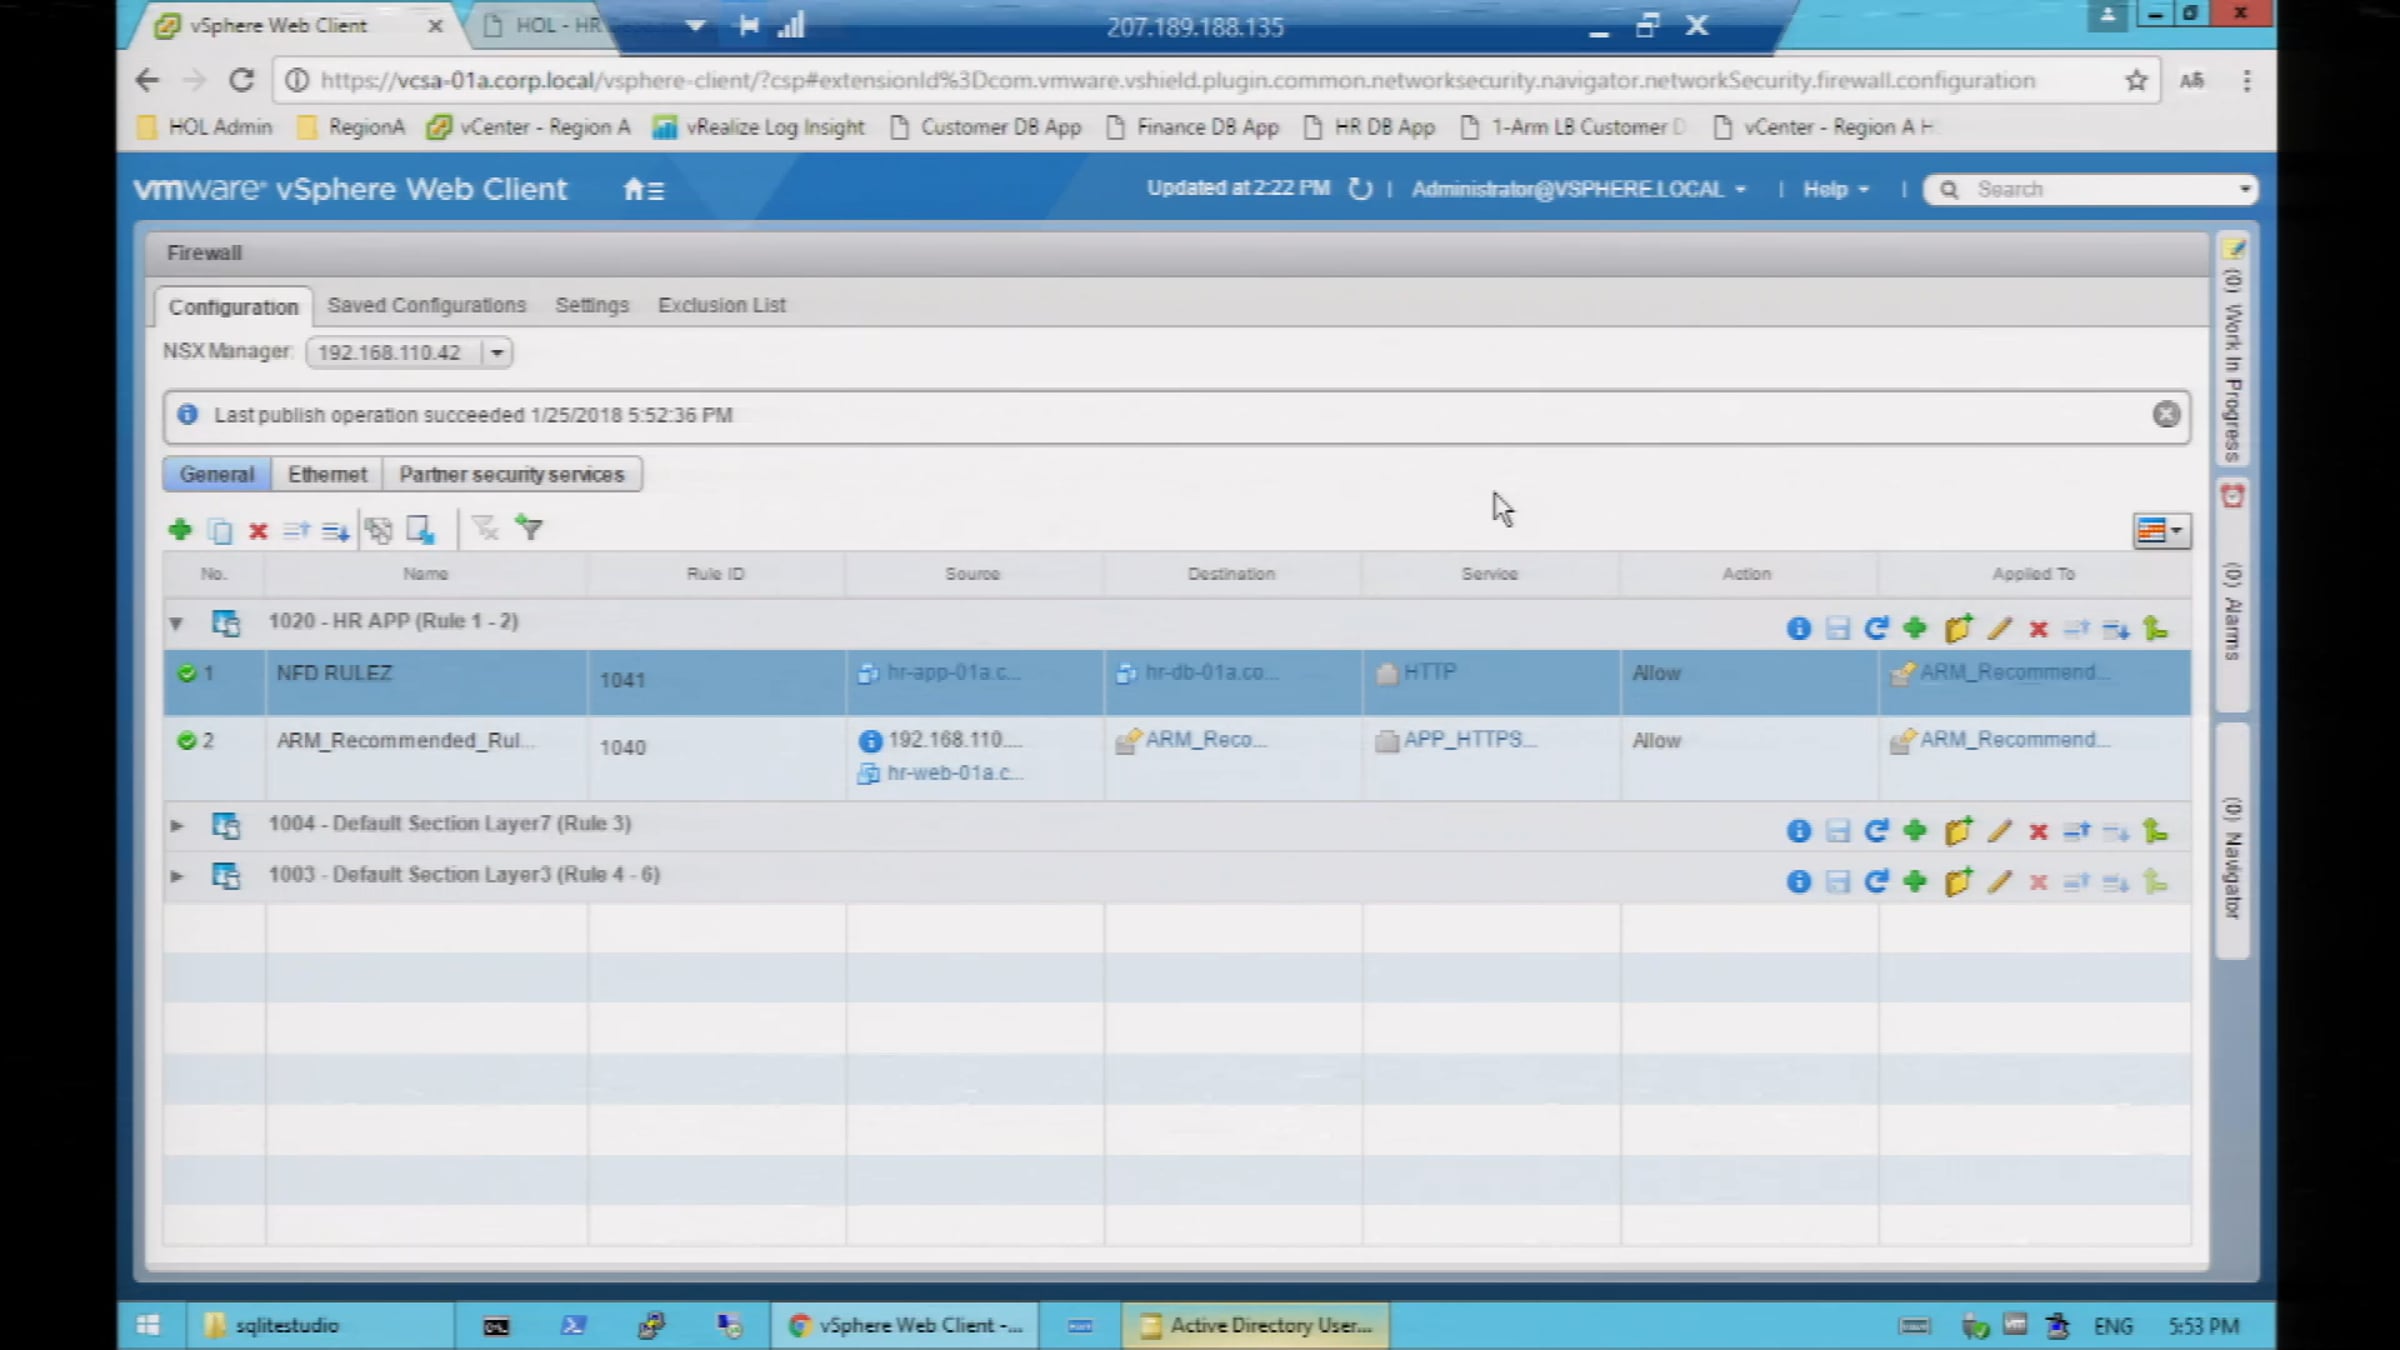Click the Windows Start button
Viewport: 2400px width, 1350px height.
148,1326
